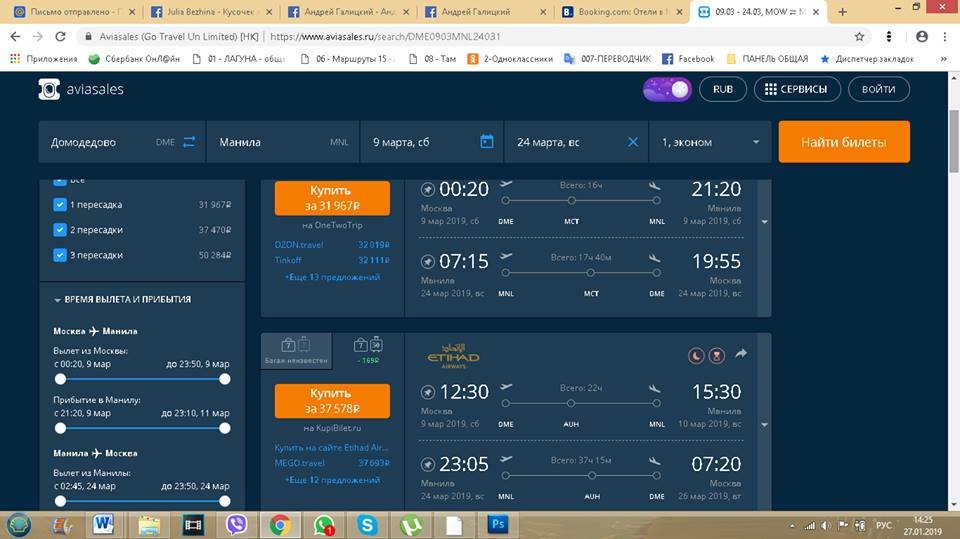Open the 1, эконом passengers dropdown

tap(710, 142)
